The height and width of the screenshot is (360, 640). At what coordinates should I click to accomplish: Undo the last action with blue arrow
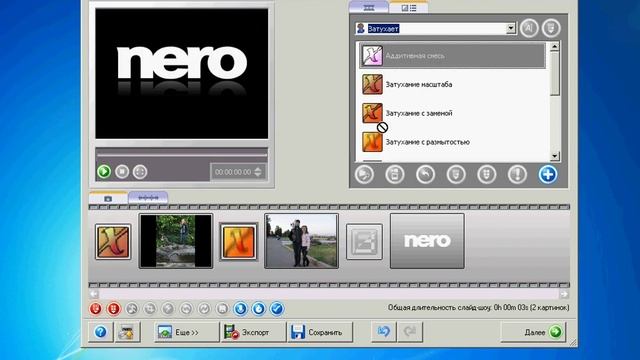[x=383, y=332]
